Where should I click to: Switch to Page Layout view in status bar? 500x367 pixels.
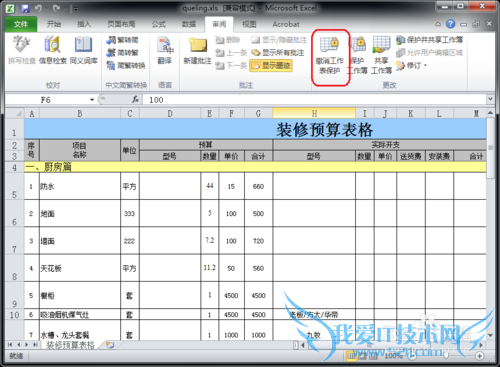(x=362, y=356)
